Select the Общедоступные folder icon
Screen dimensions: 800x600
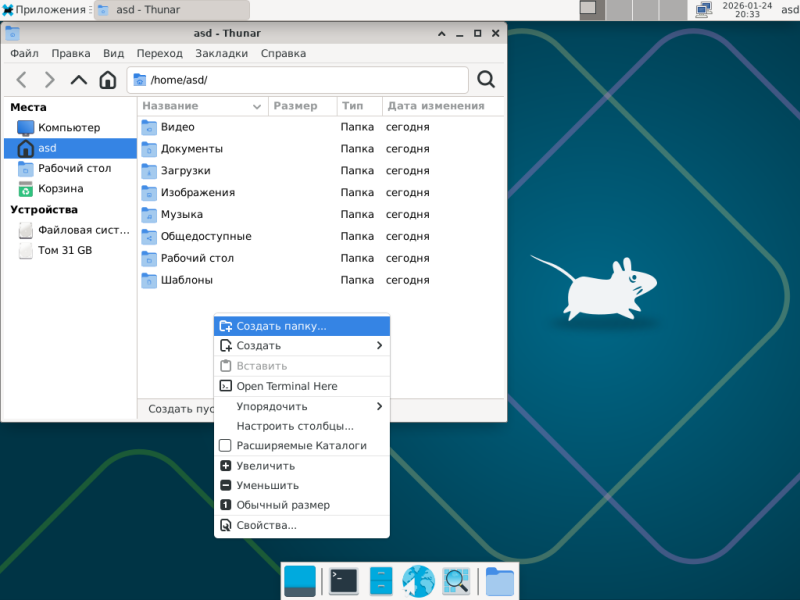pyautogui.click(x=149, y=237)
